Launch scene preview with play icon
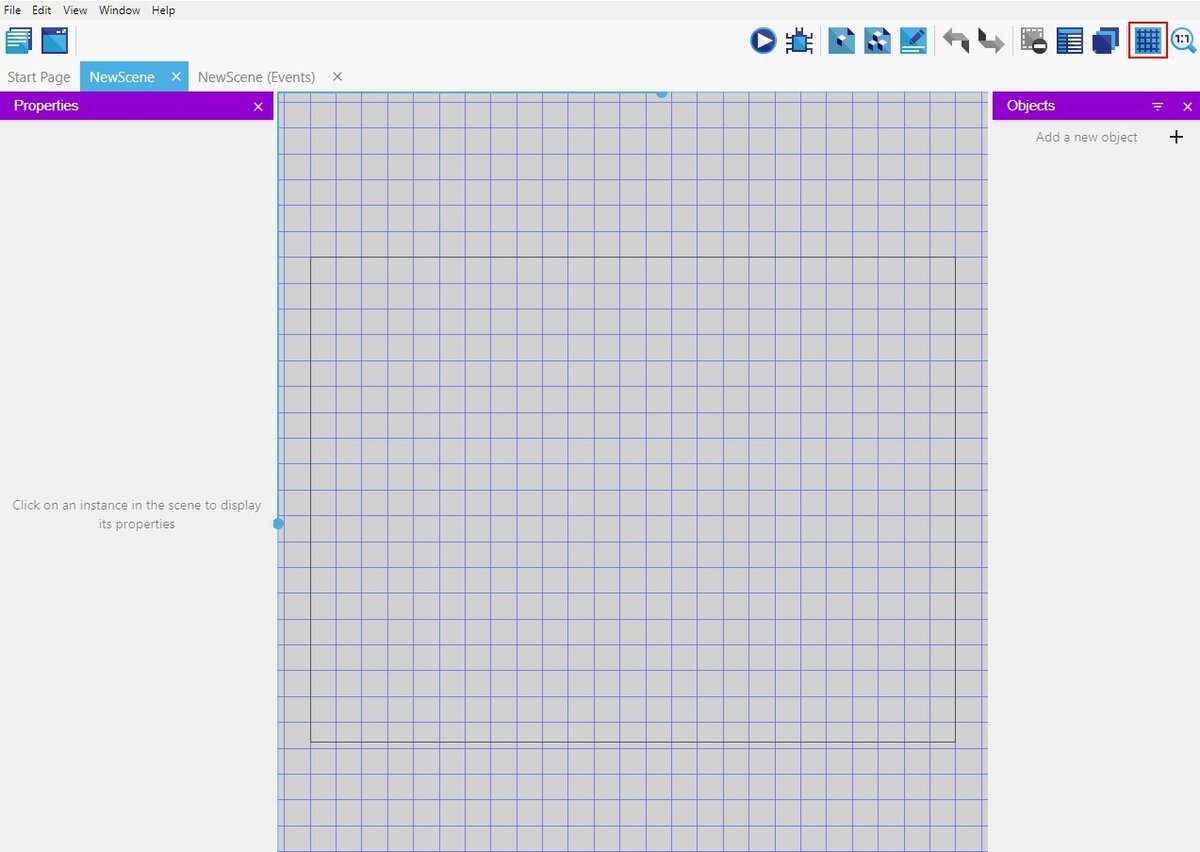 763,41
